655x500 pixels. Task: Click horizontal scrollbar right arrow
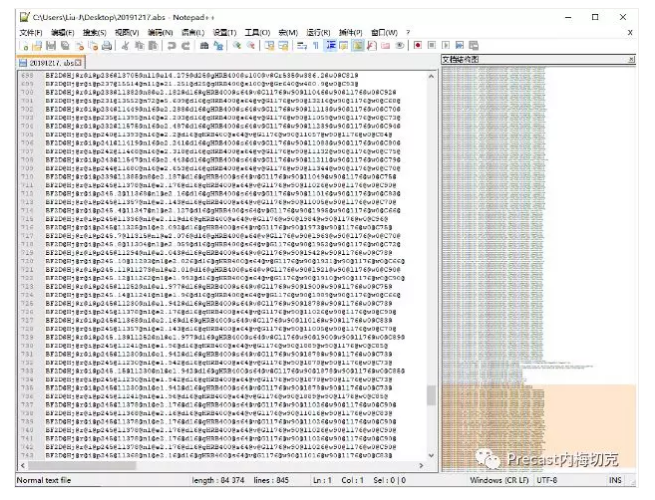click(421, 465)
